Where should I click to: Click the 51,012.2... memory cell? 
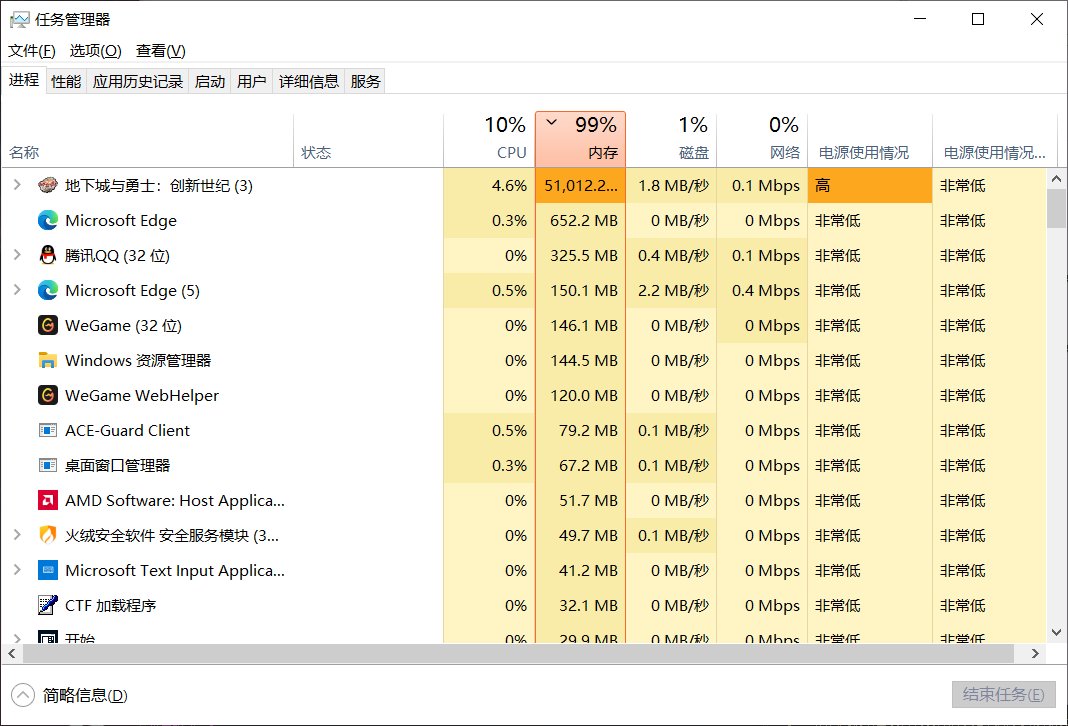coord(580,185)
